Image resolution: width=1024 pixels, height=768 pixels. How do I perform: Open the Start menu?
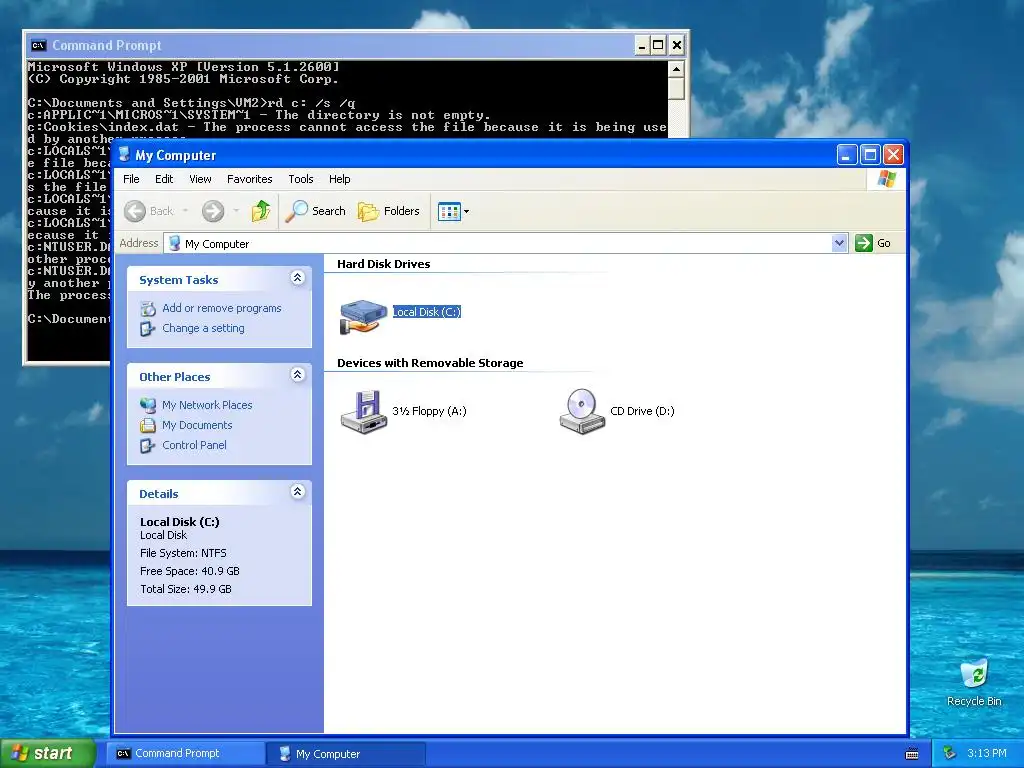coord(47,754)
